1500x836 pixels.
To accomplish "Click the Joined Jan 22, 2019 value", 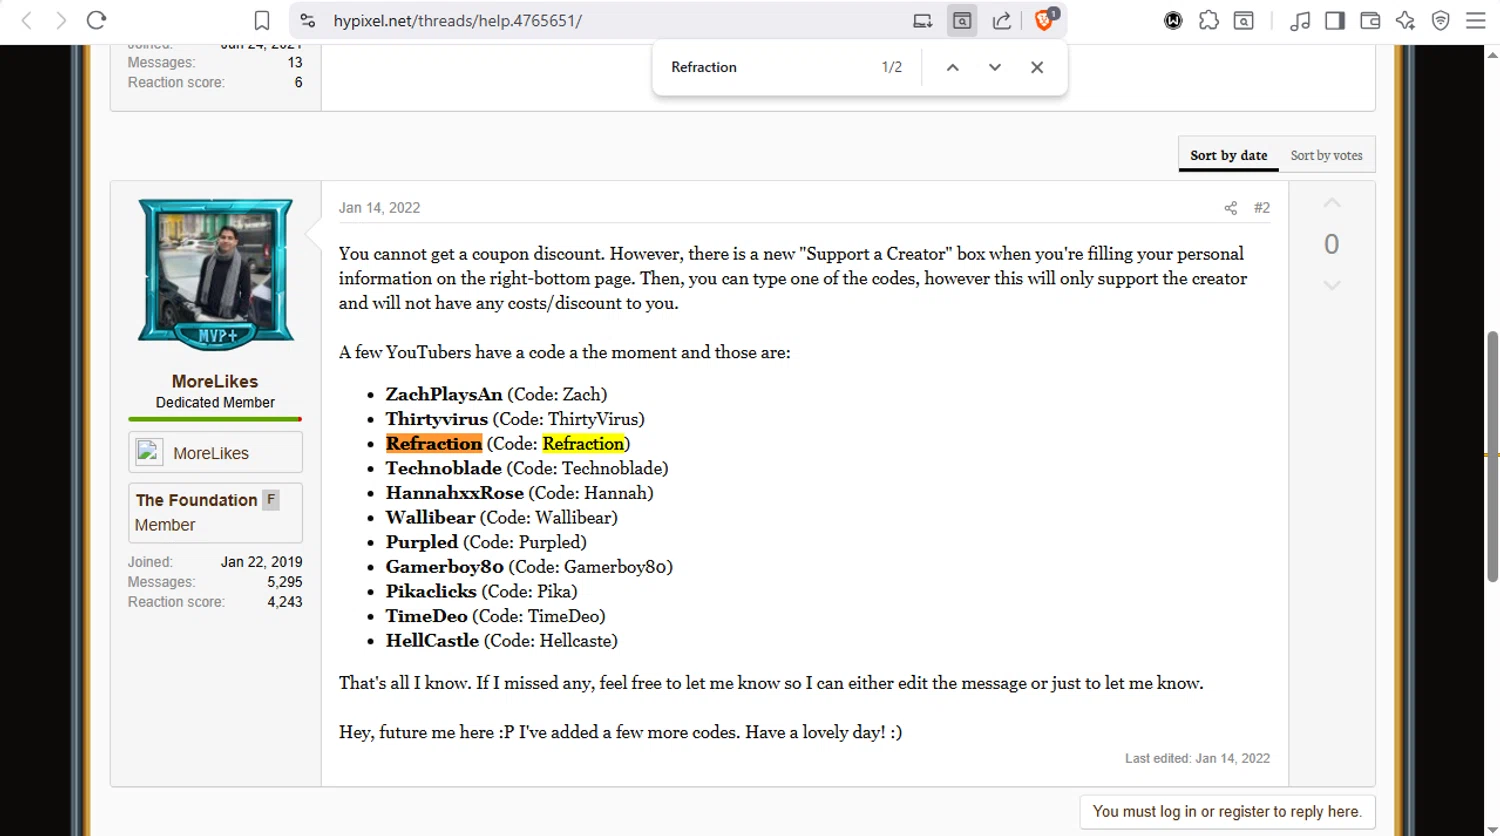I will click(261, 562).
